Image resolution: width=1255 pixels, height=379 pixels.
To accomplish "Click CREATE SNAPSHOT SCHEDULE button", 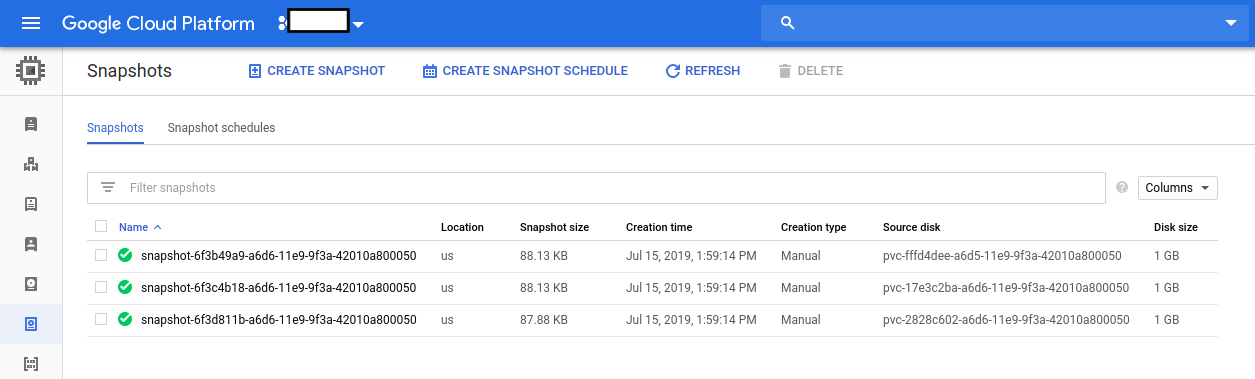I will point(525,71).
